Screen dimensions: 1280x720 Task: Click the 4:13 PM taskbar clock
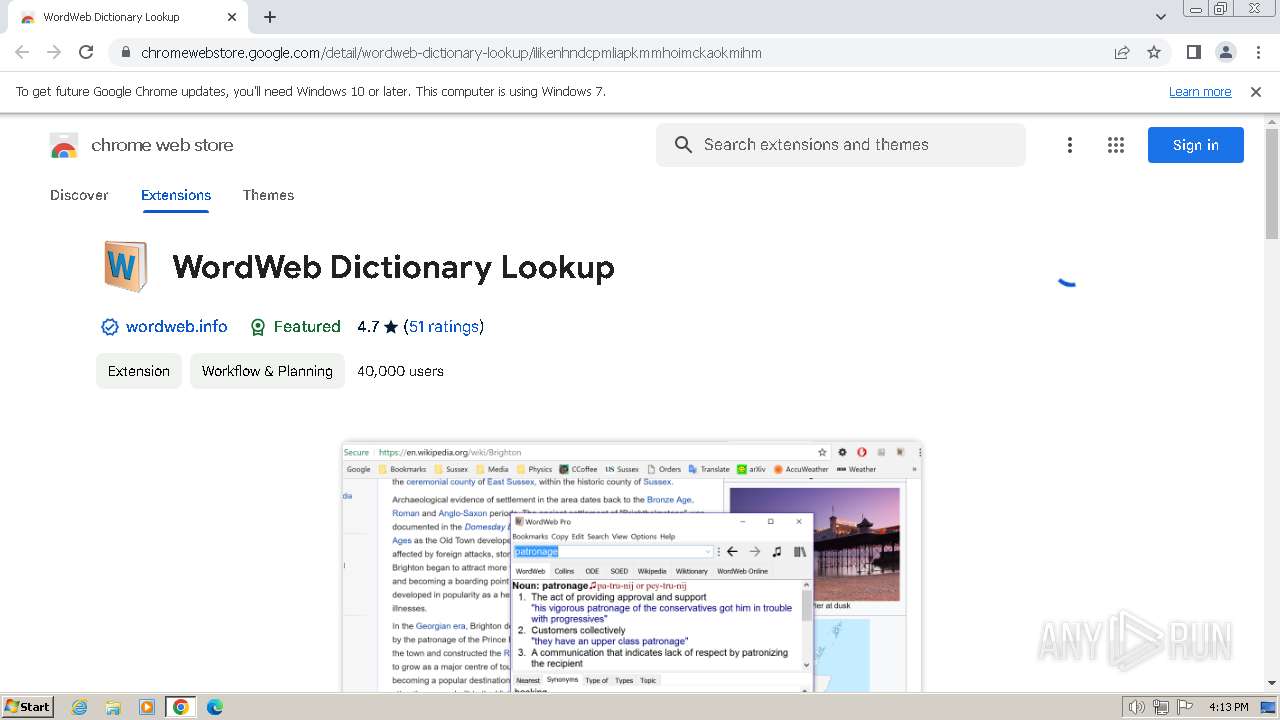(x=1229, y=707)
